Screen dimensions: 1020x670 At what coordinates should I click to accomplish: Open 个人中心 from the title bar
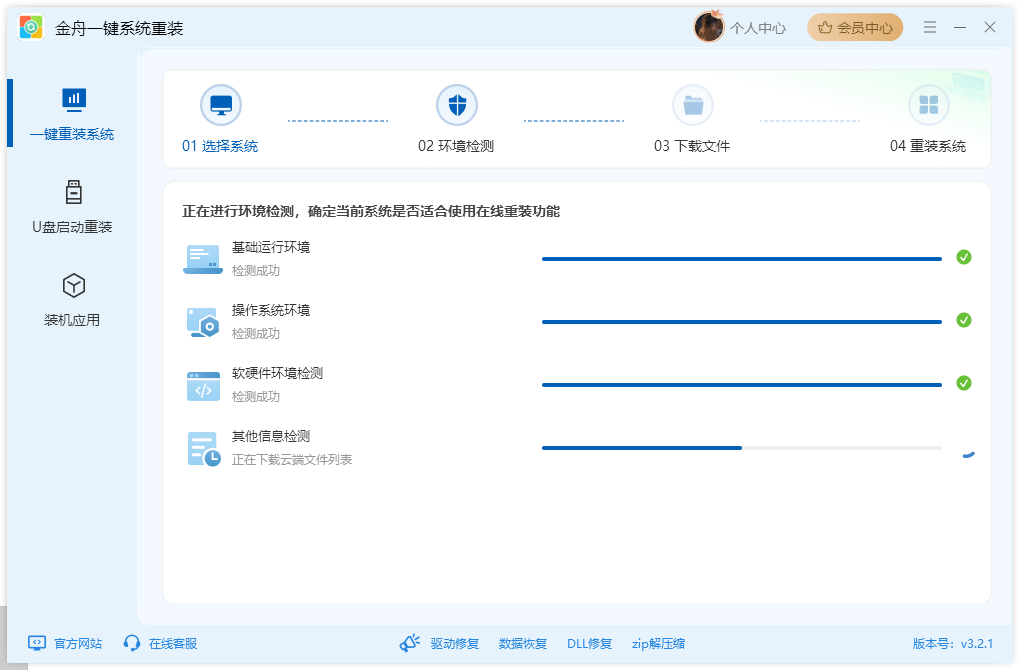(752, 27)
